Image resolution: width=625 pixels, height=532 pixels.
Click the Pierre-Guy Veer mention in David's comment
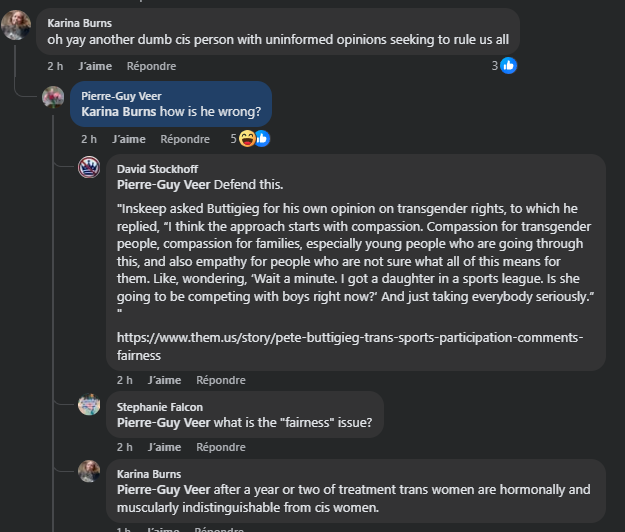pyautogui.click(x=163, y=184)
